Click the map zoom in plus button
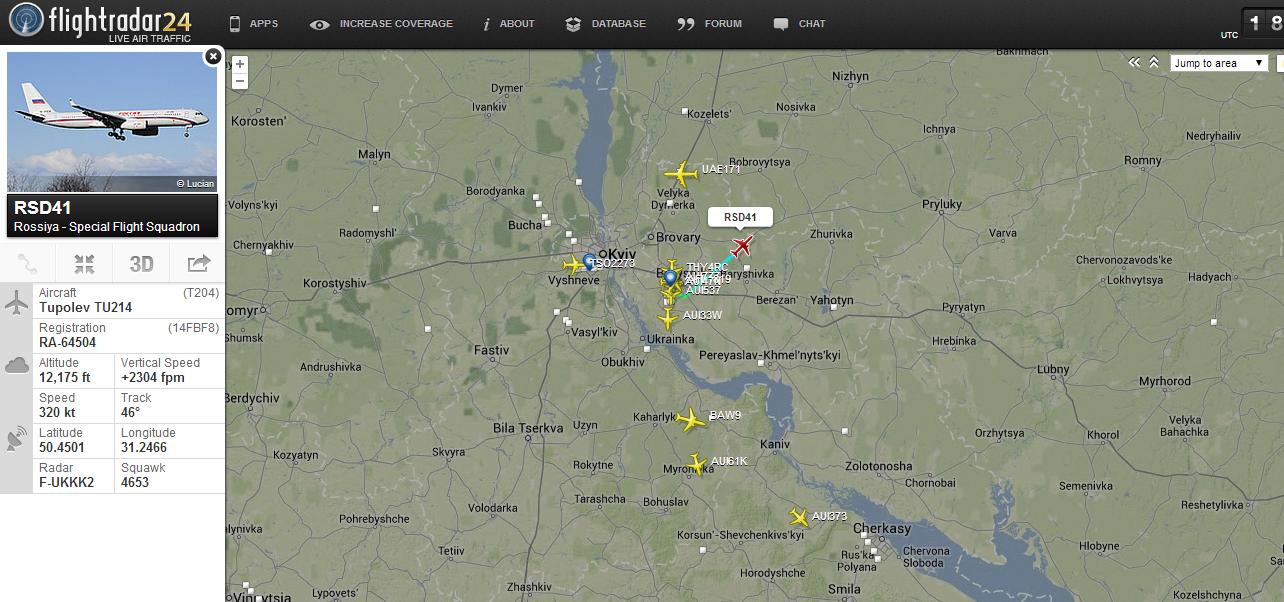This screenshot has width=1284, height=602. pos(240,64)
